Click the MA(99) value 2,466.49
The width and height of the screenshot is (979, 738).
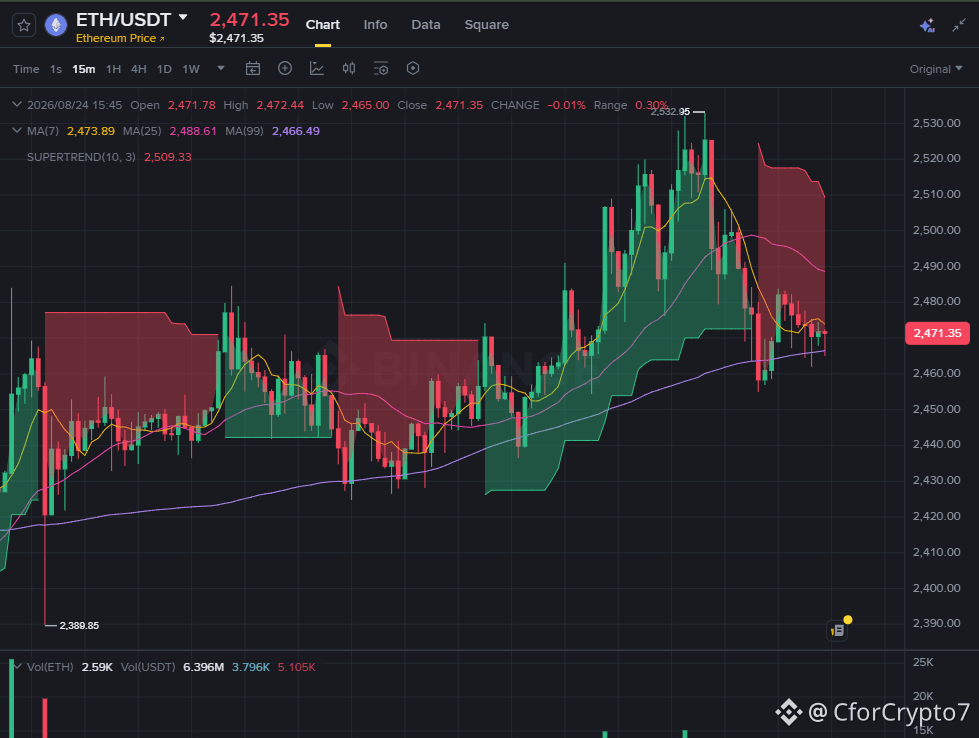[x=296, y=131]
